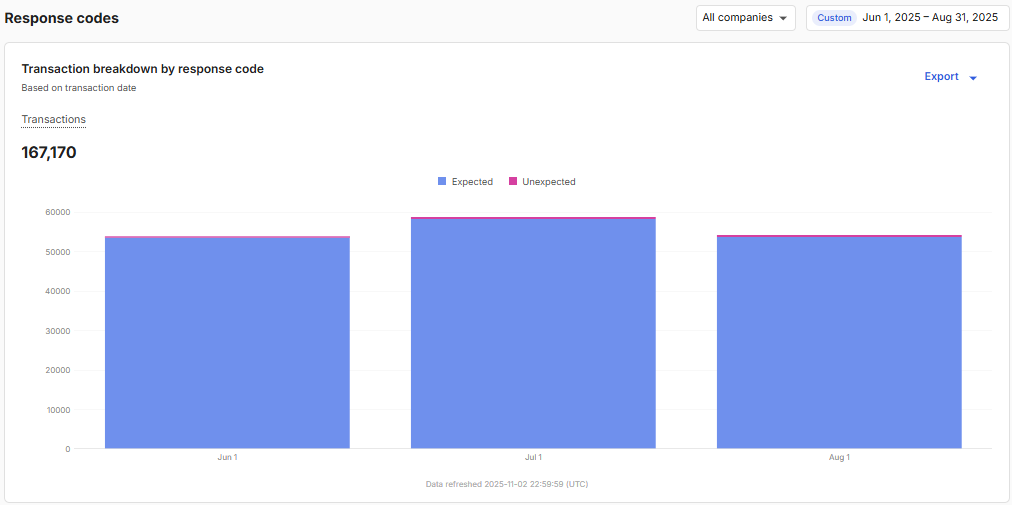1012x505 pixels.
Task: Click the 60000 y-axis label
Action: point(58,212)
